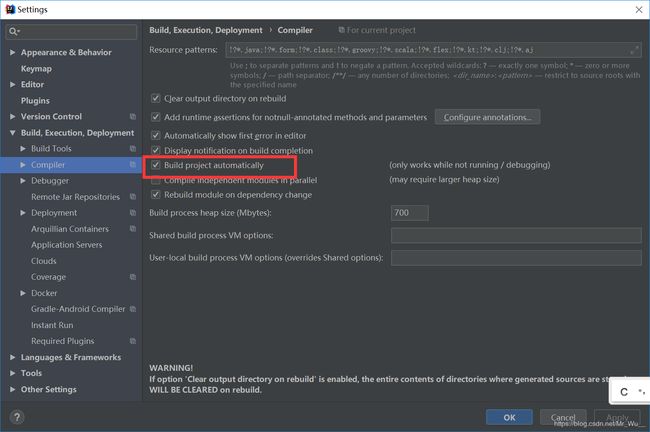Expand the Other Settings section arrow
Screen dimensions: 650x432
coord(12,389)
